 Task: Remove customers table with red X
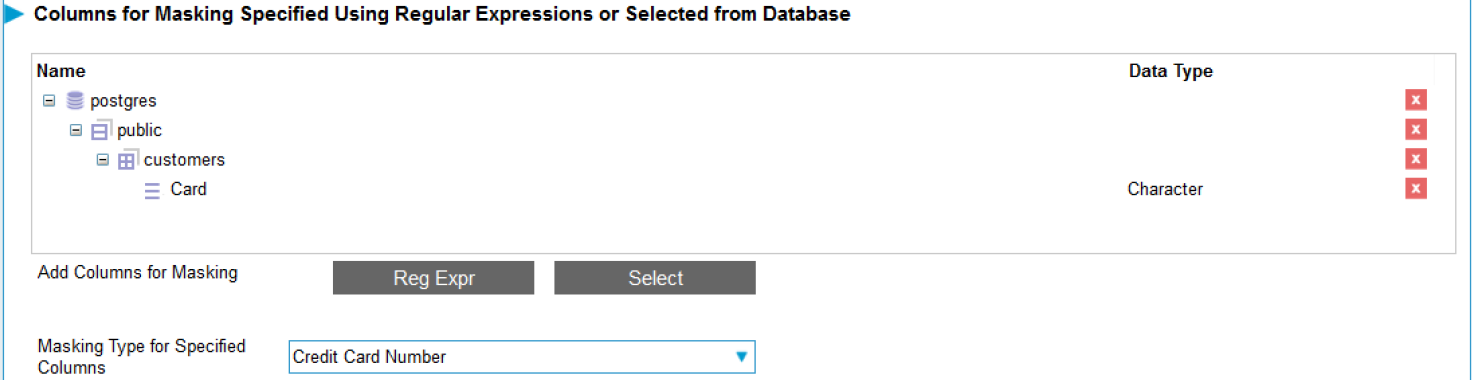pyautogui.click(x=1416, y=159)
